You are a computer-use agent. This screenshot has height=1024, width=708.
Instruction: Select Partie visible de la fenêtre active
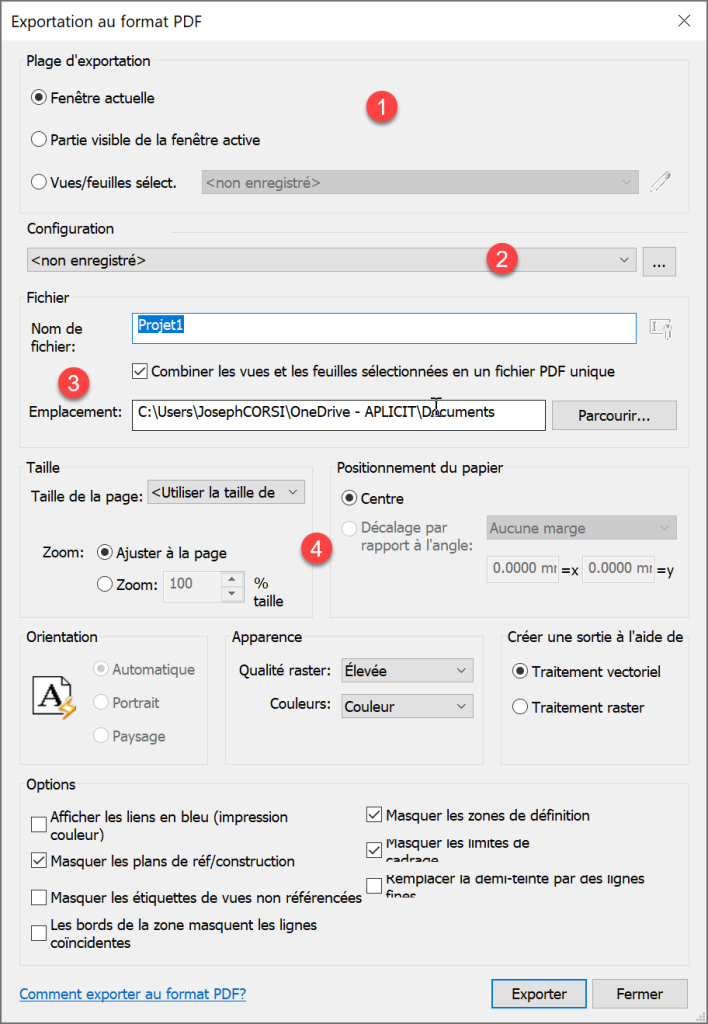[40, 140]
